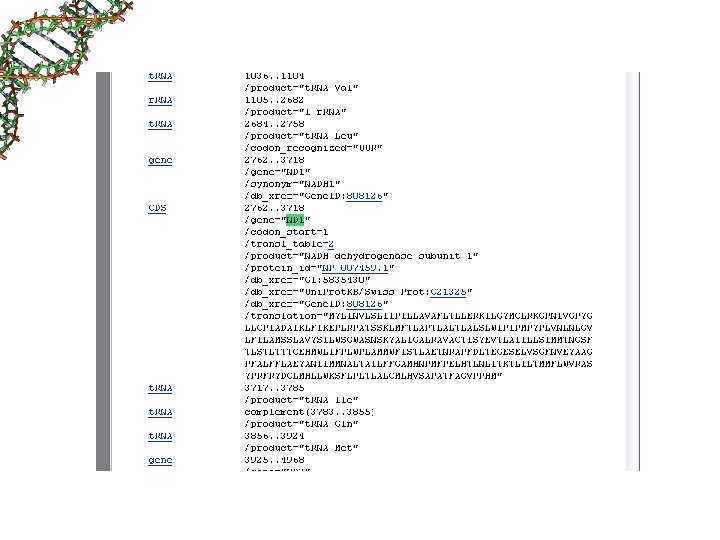720x540 pixels.
Task: Open the protein_id NP_007159.1 link
Action: [x=354, y=268]
